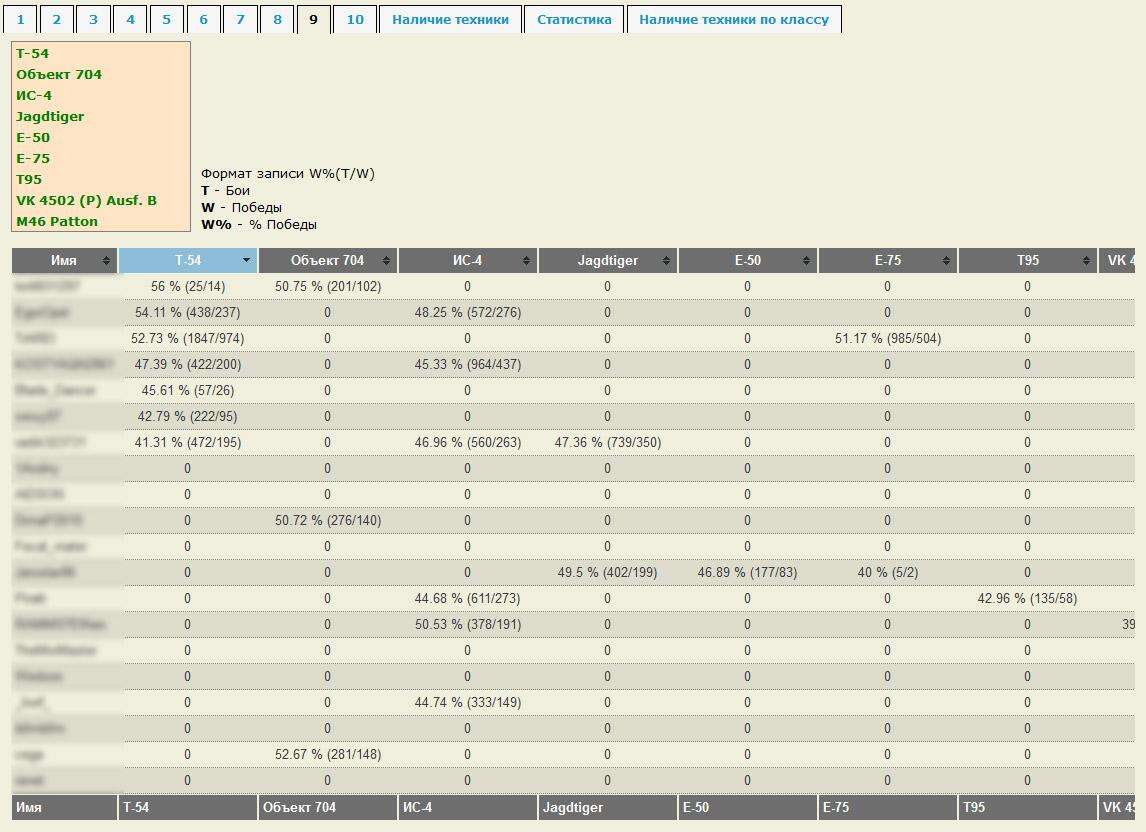Screen dimensions: 1146x832
Task: Switch to tab 4
Action: 130,20
